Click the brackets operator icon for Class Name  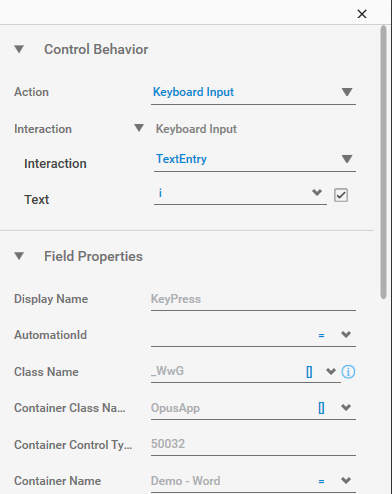click(309, 372)
